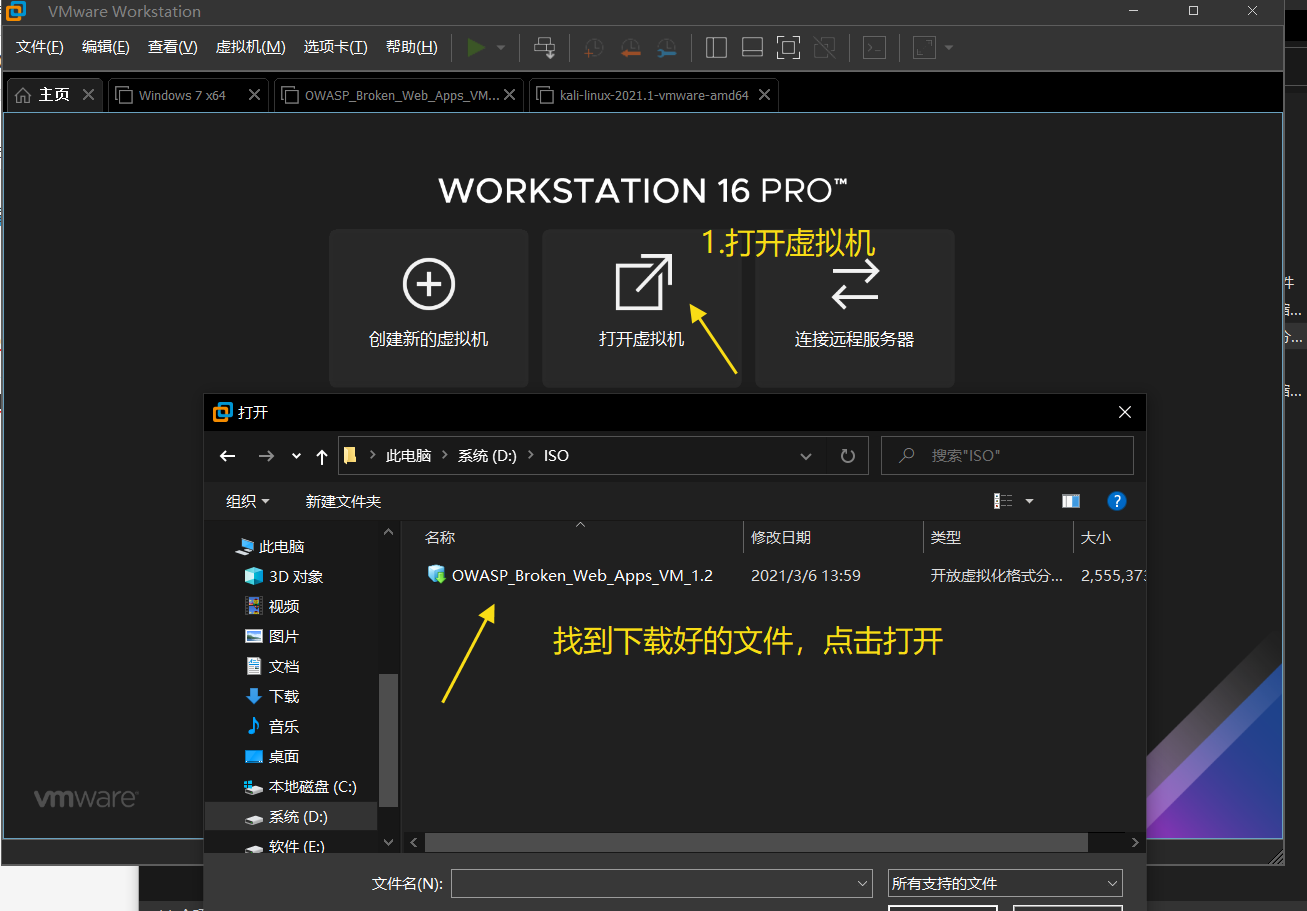Click the full screen mode icon

coord(788,47)
